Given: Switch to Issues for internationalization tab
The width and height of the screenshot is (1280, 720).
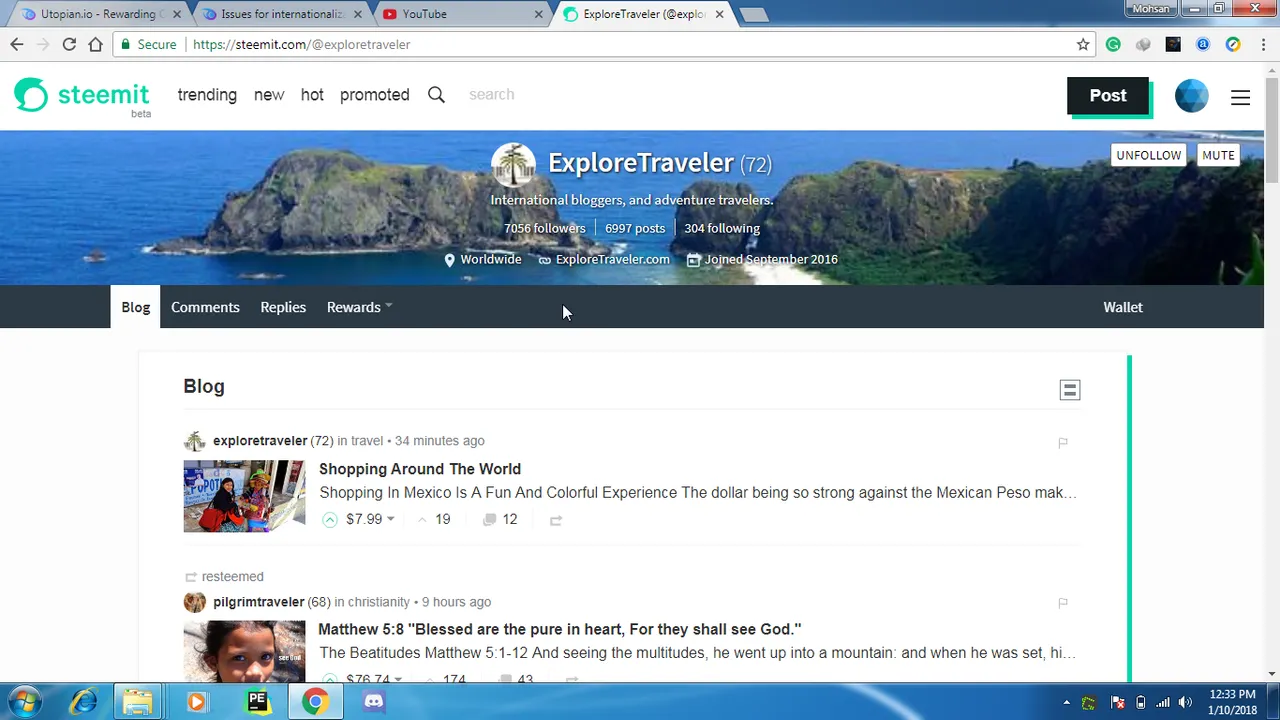Looking at the screenshot, I should pos(283,14).
